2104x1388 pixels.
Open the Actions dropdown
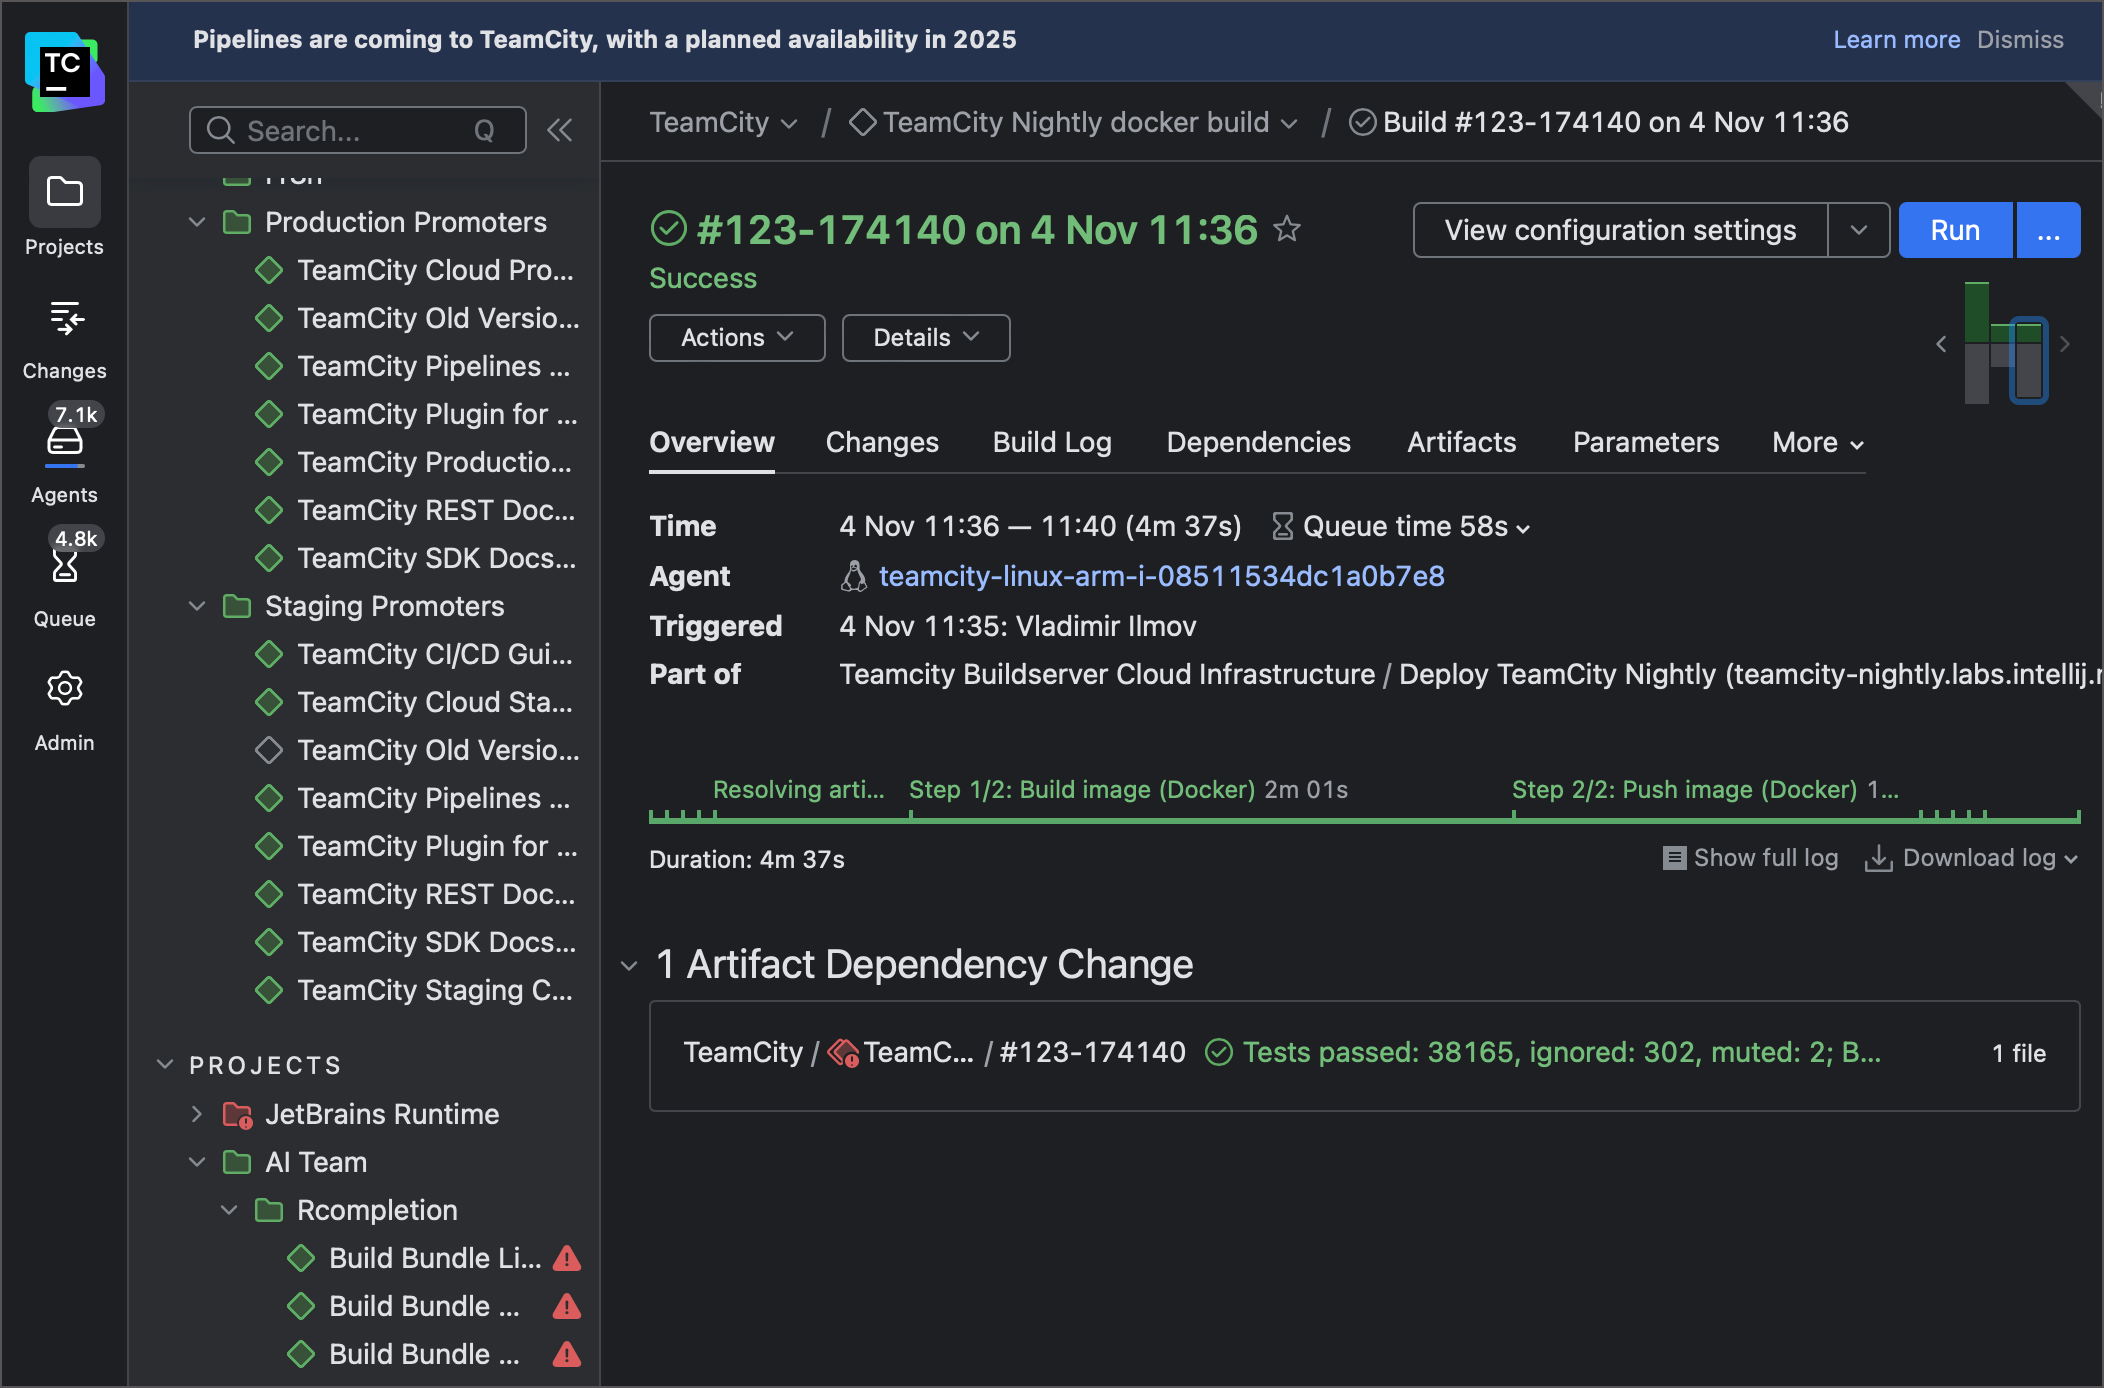tap(737, 337)
